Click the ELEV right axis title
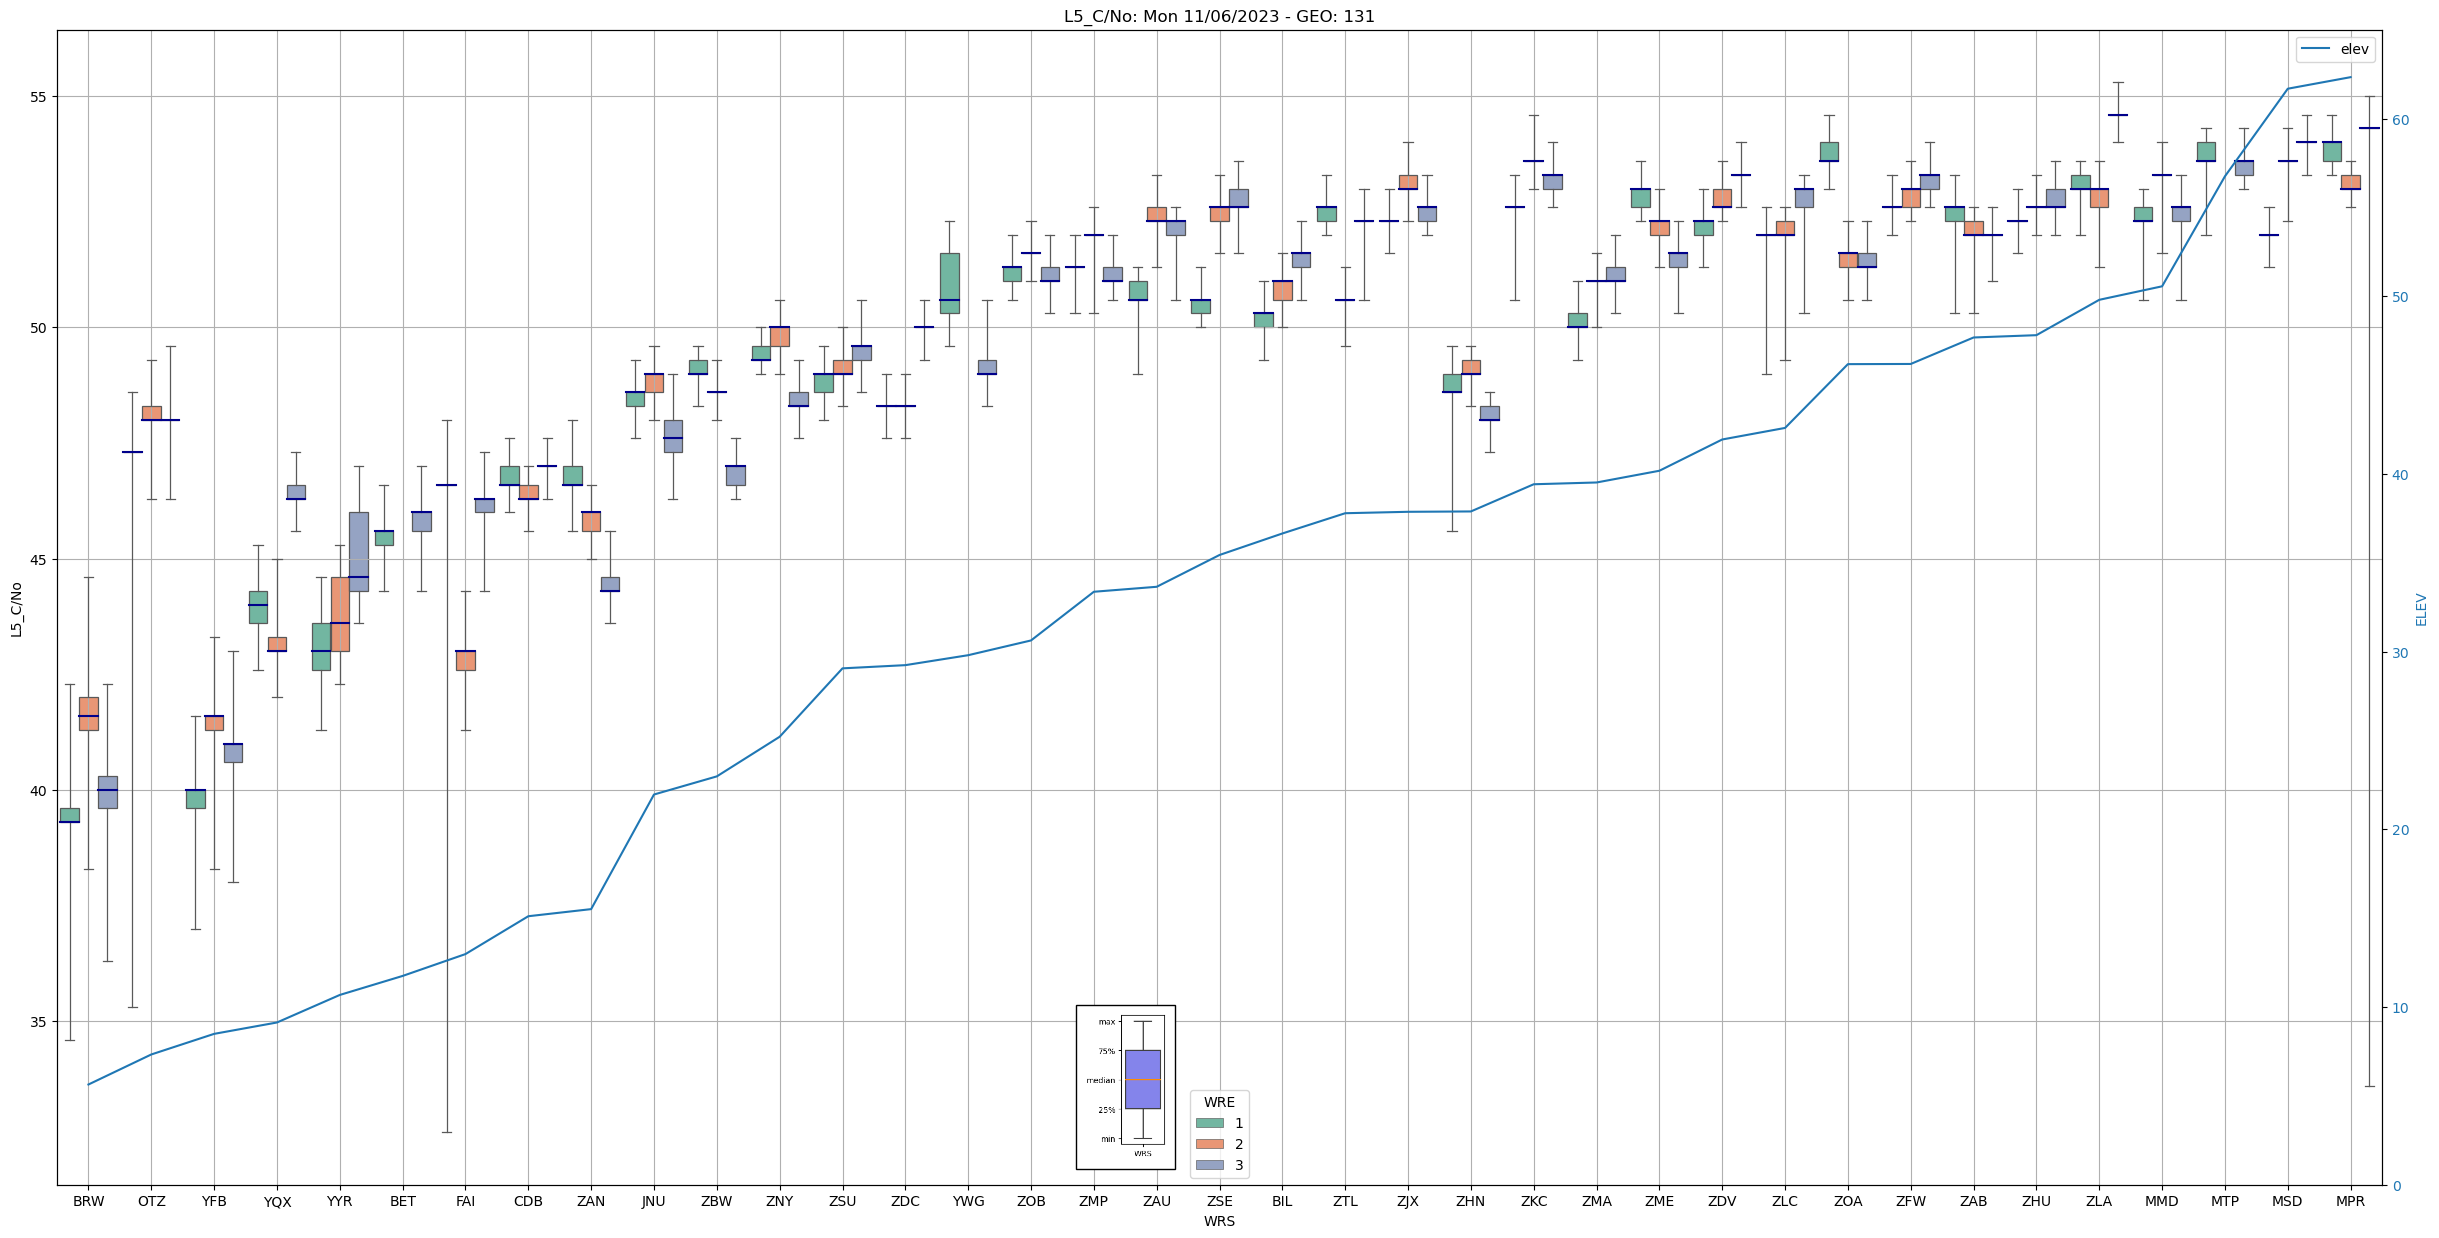This screenshot has width=2439, height=1238. (x=2421, y=609)
